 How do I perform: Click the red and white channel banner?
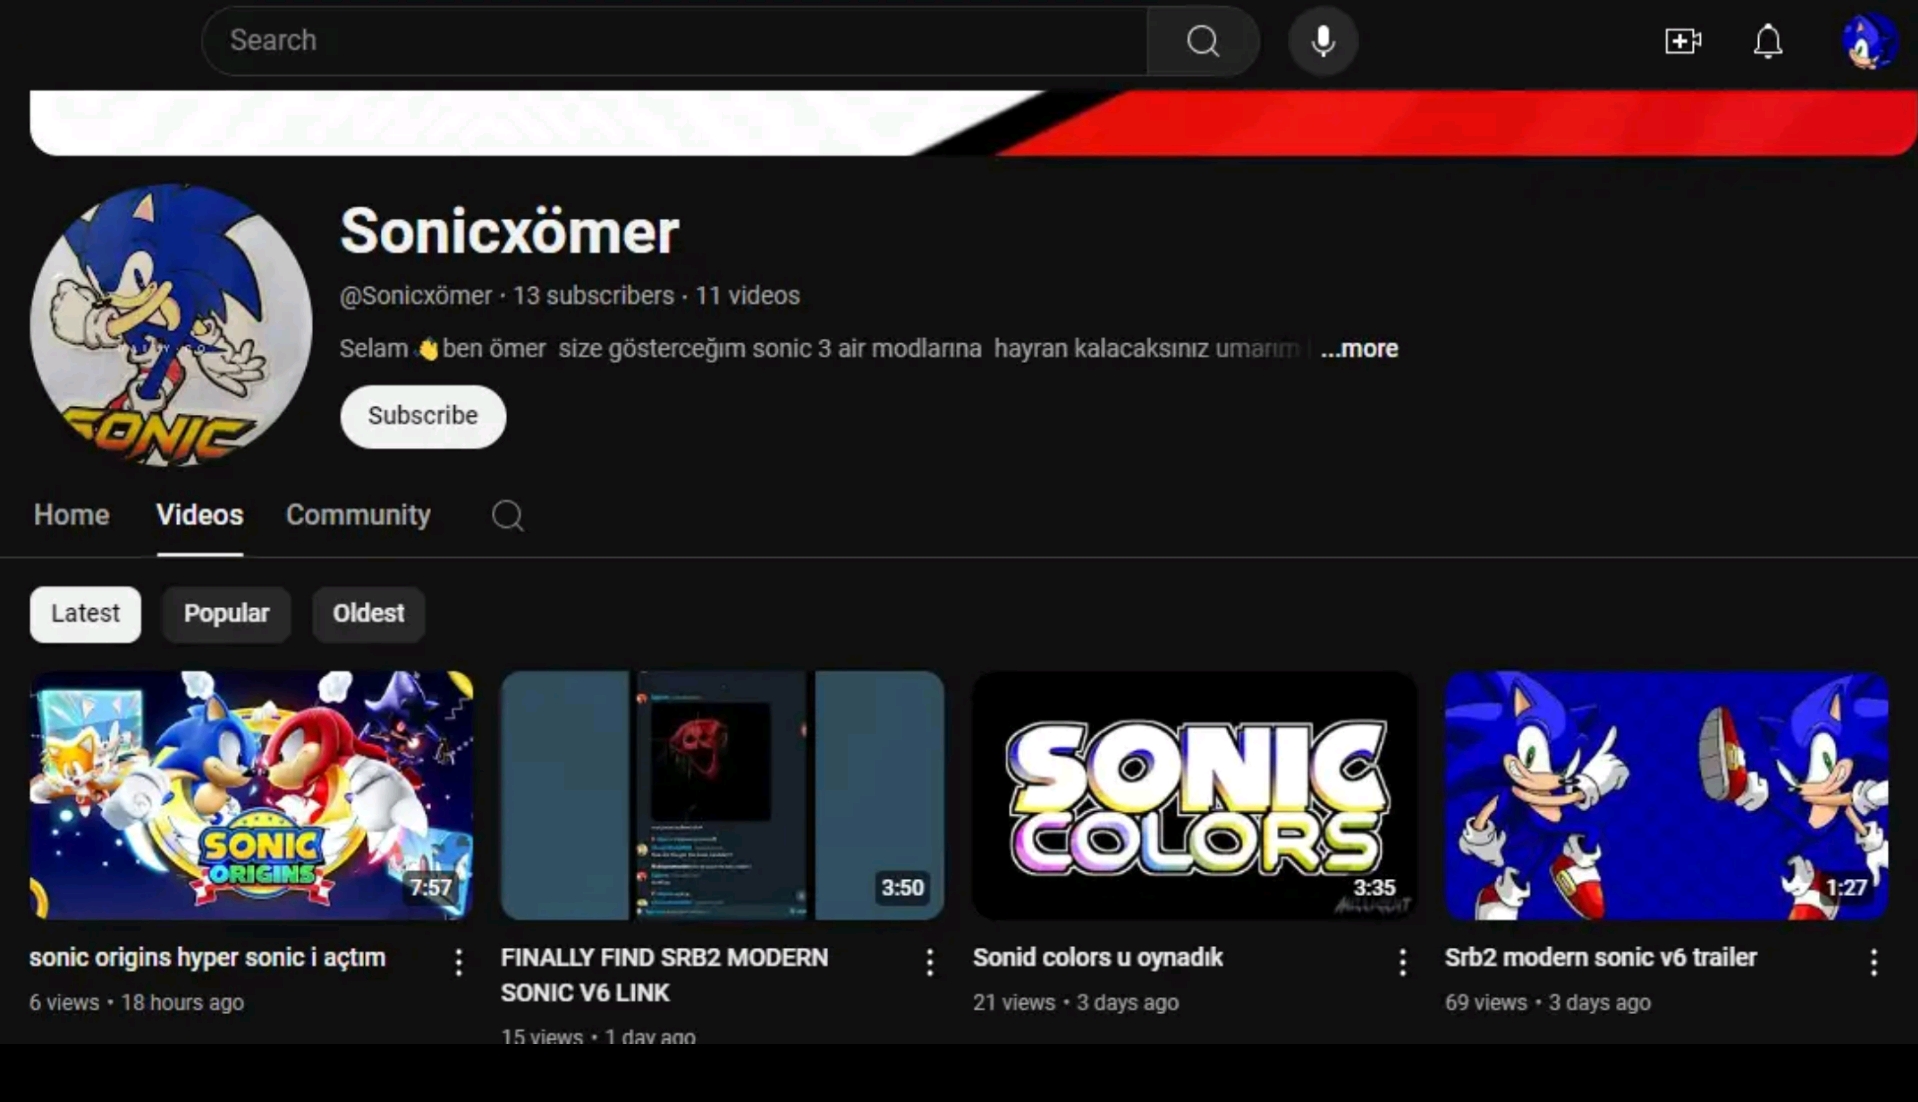(973, 123)
